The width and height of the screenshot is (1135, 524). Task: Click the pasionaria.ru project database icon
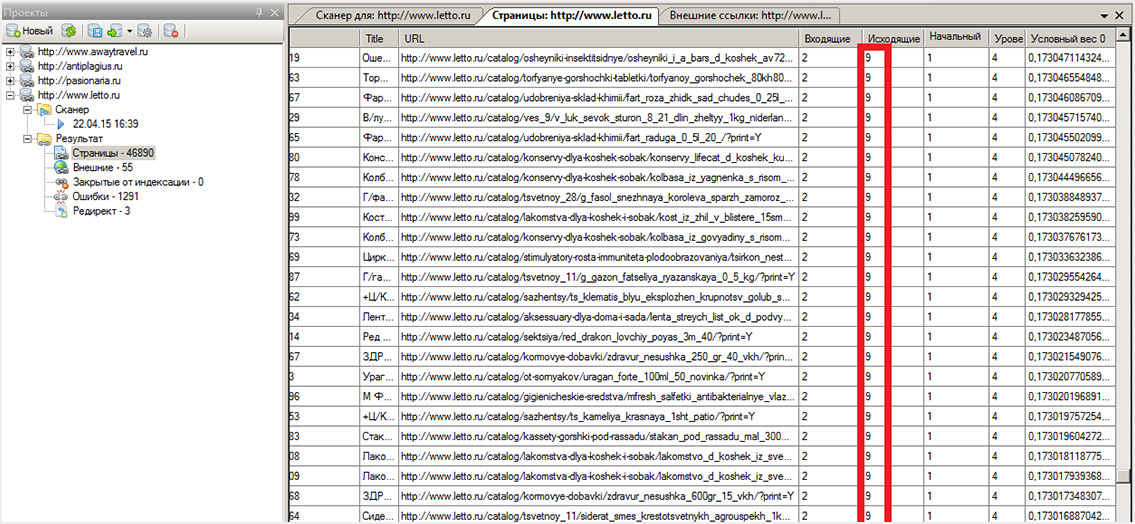click(27, 81)
